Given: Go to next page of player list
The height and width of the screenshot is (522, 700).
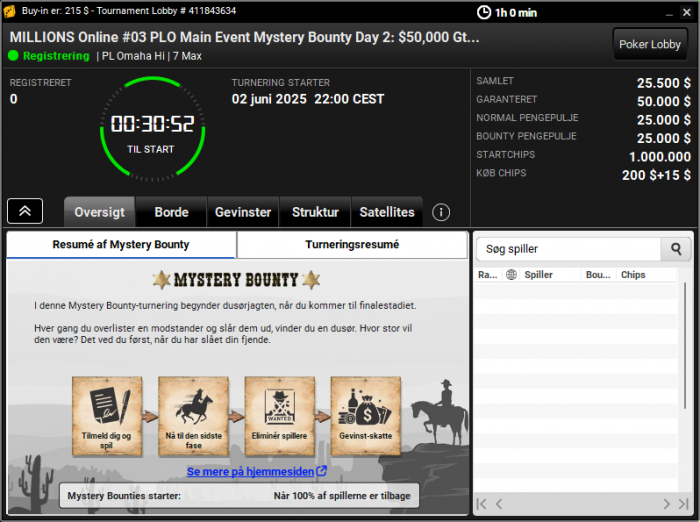Looking at the screenshot, I should point(667,504).
